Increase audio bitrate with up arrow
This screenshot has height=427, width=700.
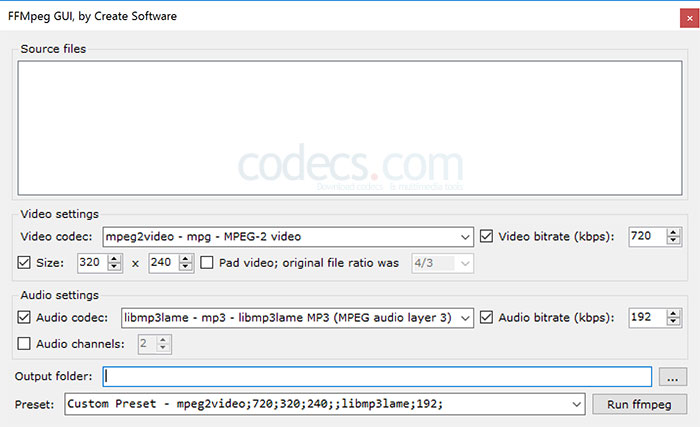click(x=673, y=313)
